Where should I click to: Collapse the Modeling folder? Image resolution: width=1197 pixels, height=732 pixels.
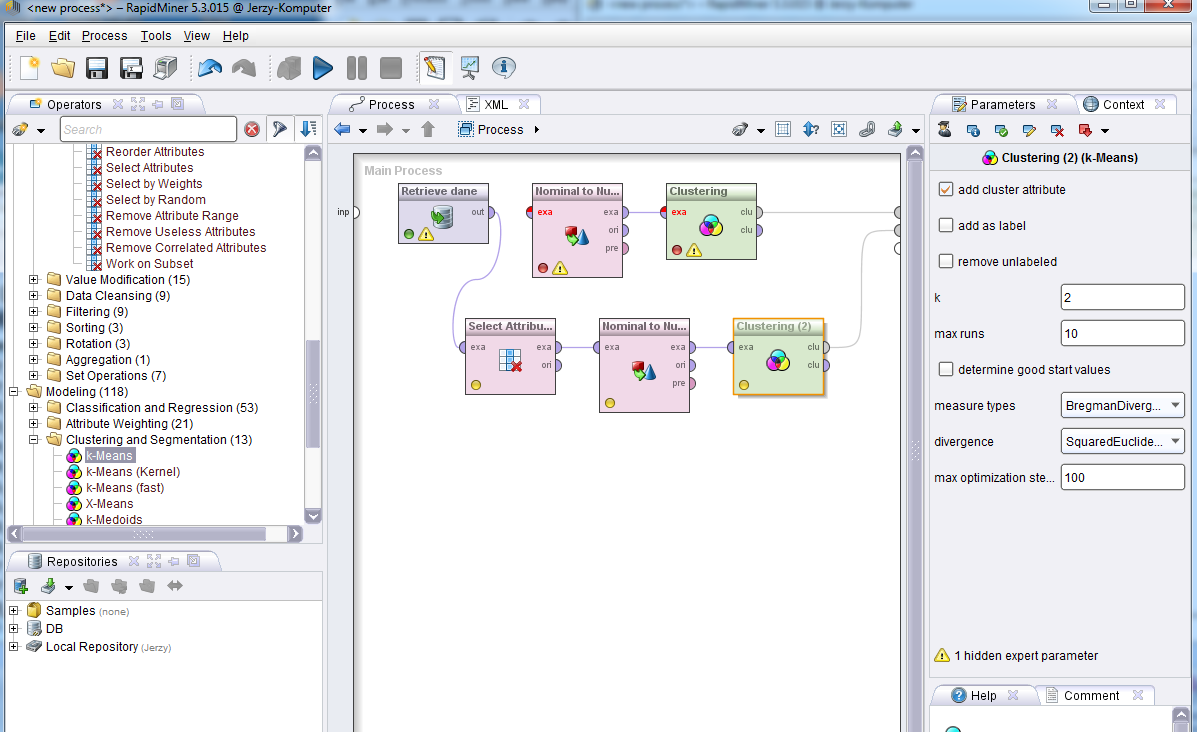click(14, 392)
